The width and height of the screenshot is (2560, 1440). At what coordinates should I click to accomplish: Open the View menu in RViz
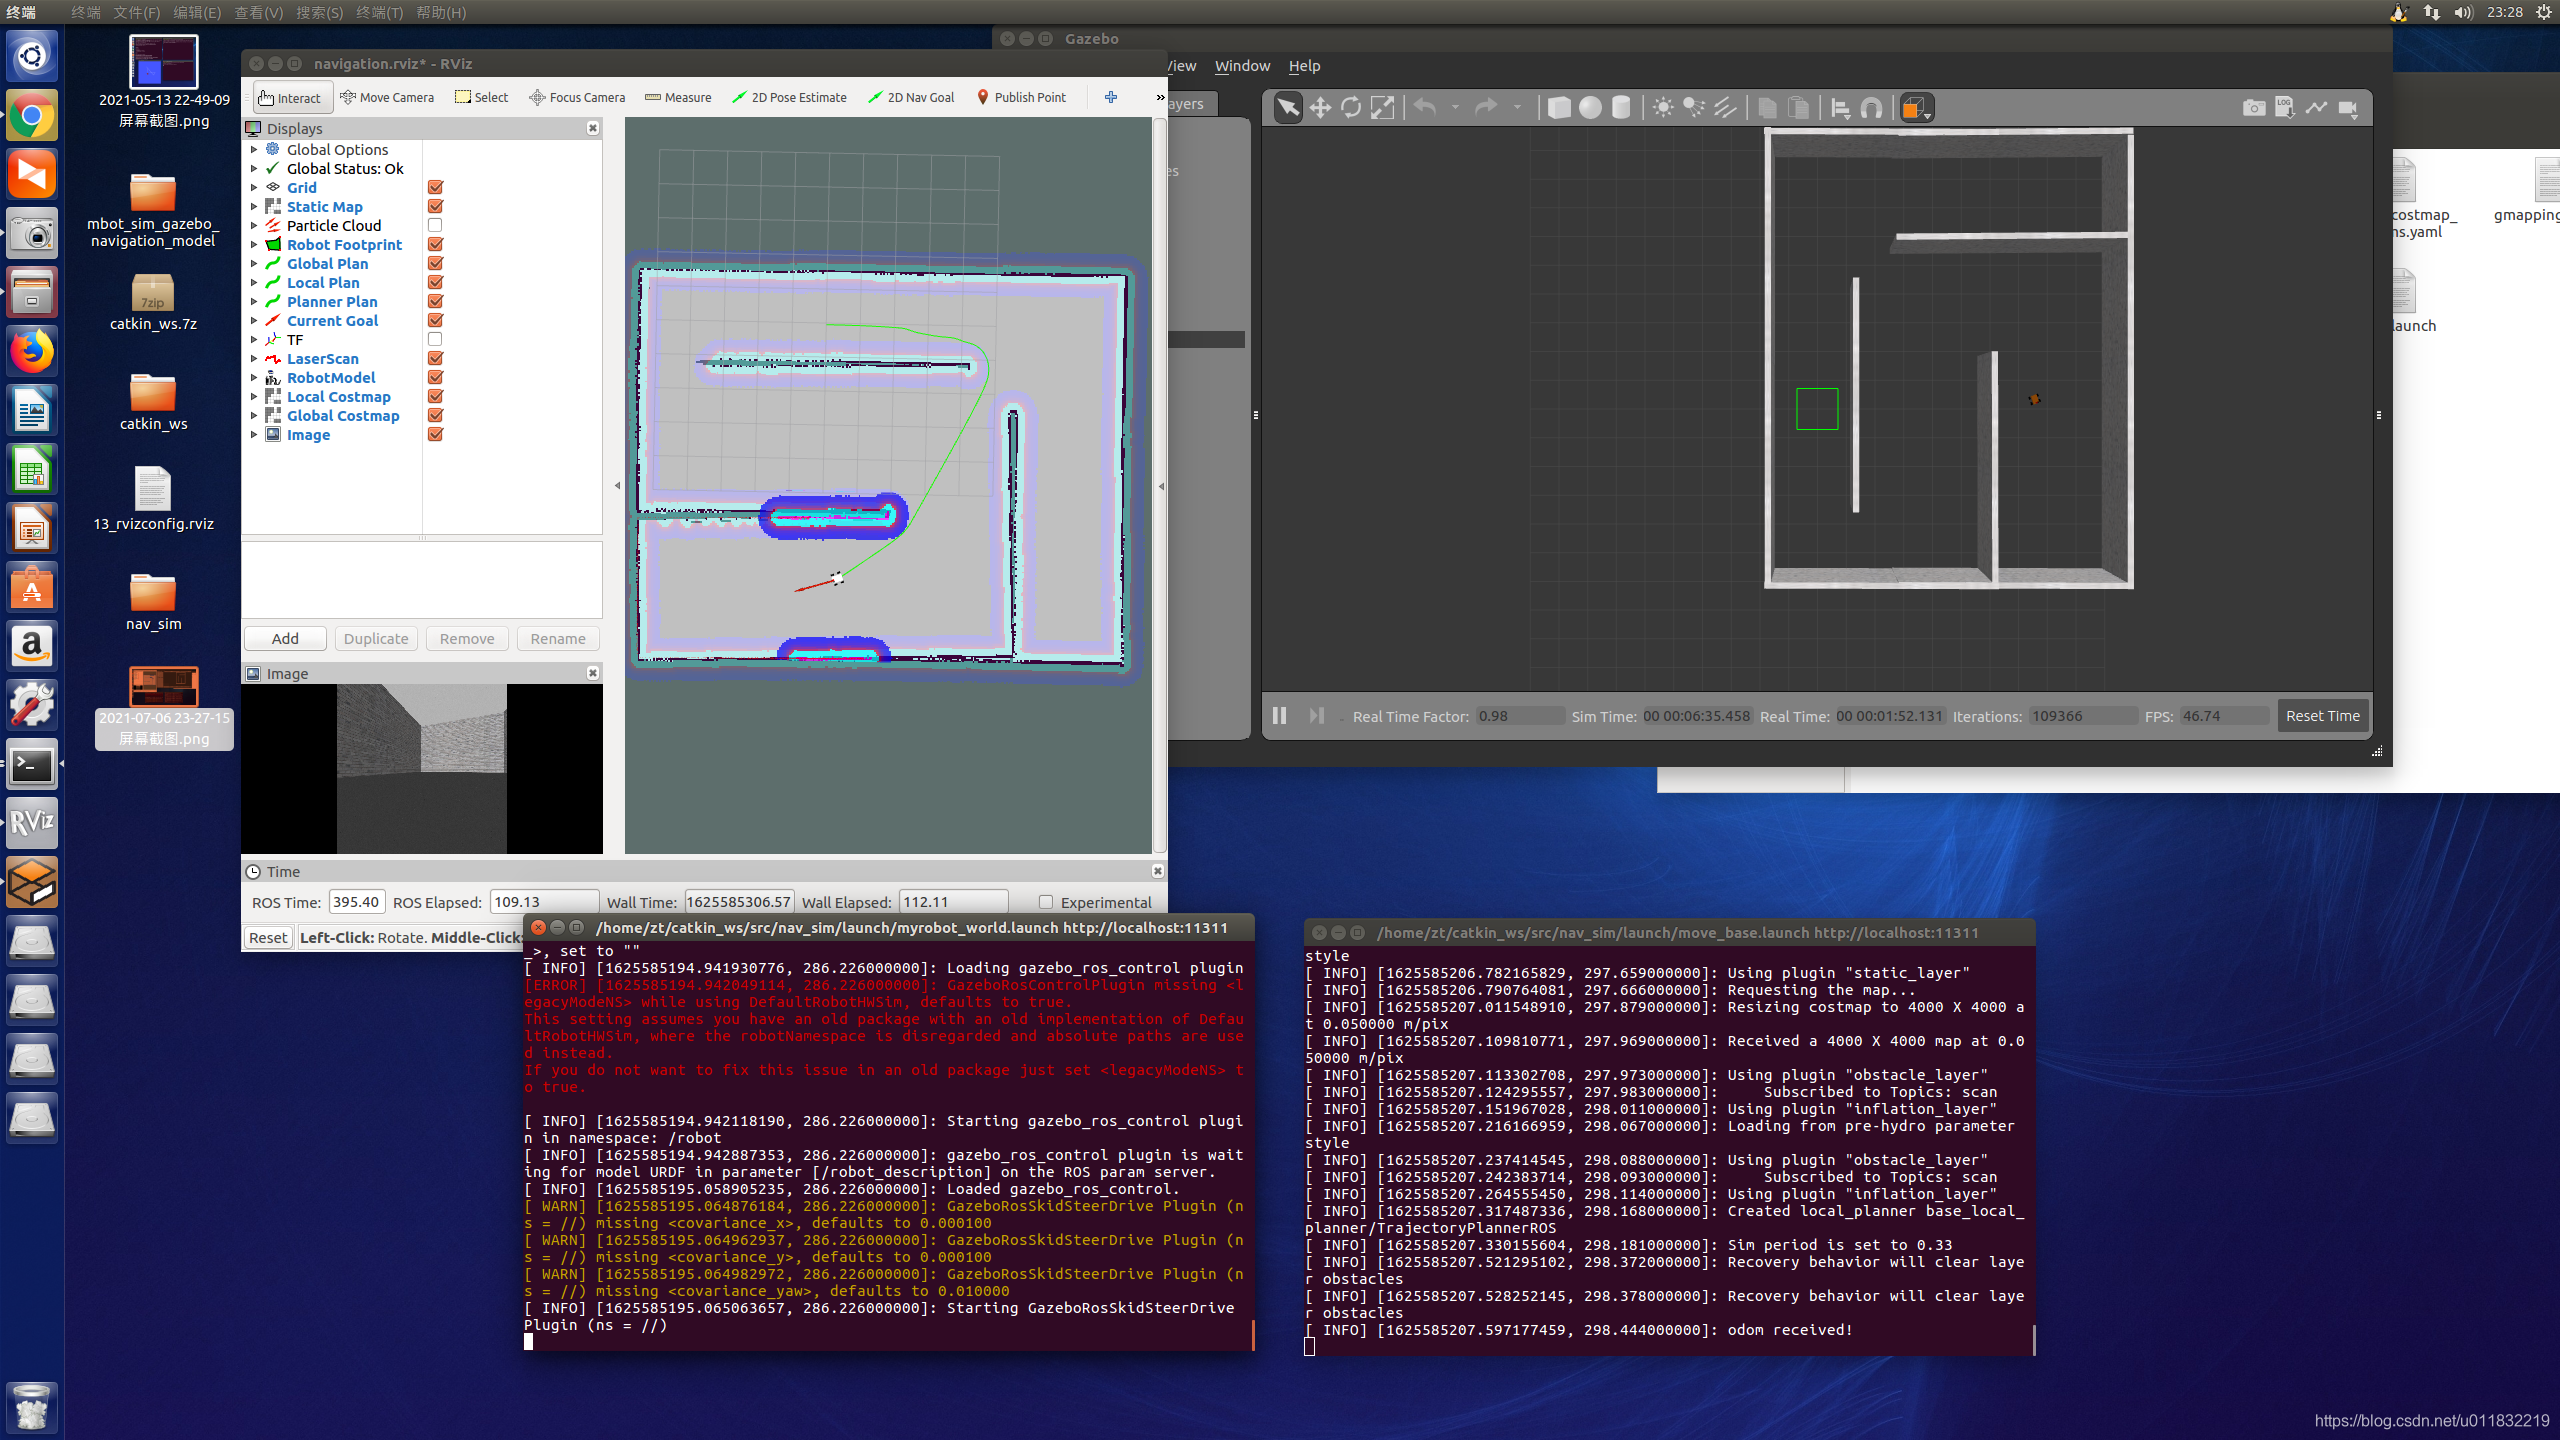[x=1178, y=65]
